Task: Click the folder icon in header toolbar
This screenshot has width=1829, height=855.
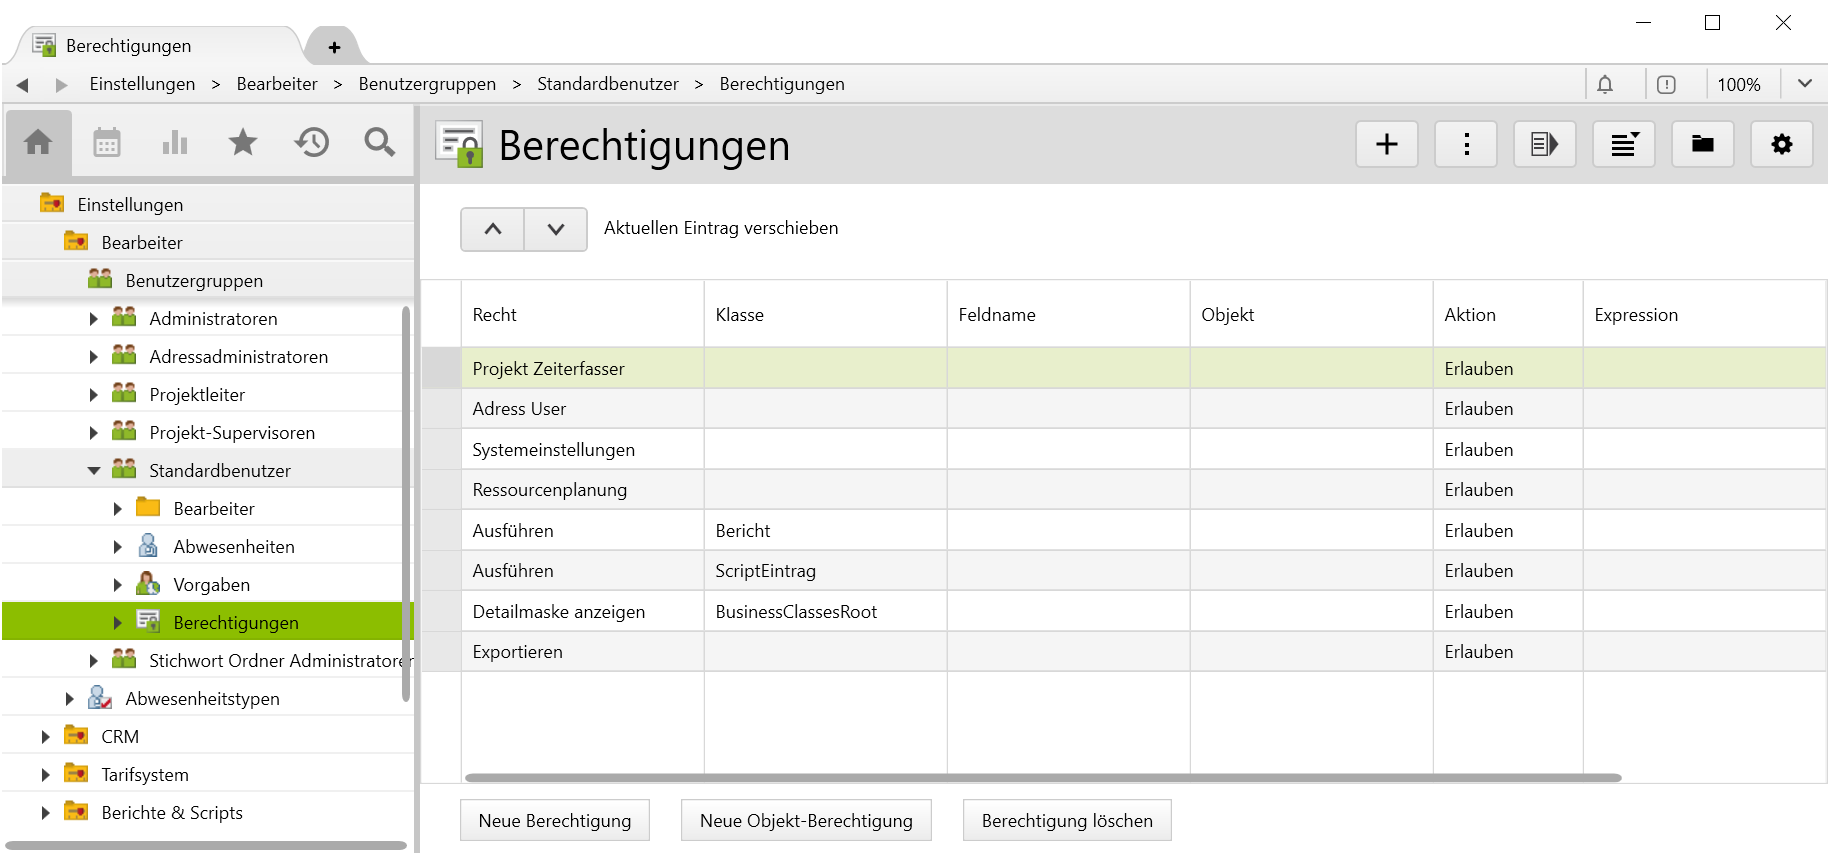Action: pyautogui.click(x=1702, y=145)
